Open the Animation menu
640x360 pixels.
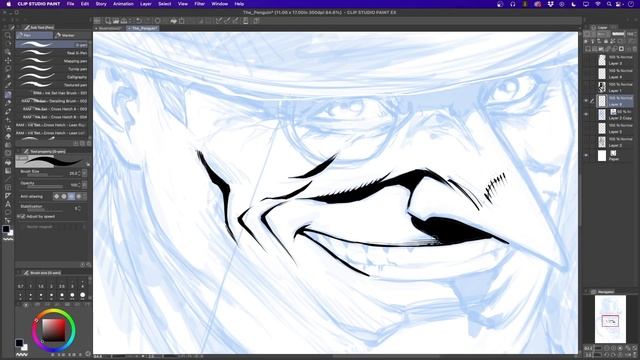tap(123, 4)
